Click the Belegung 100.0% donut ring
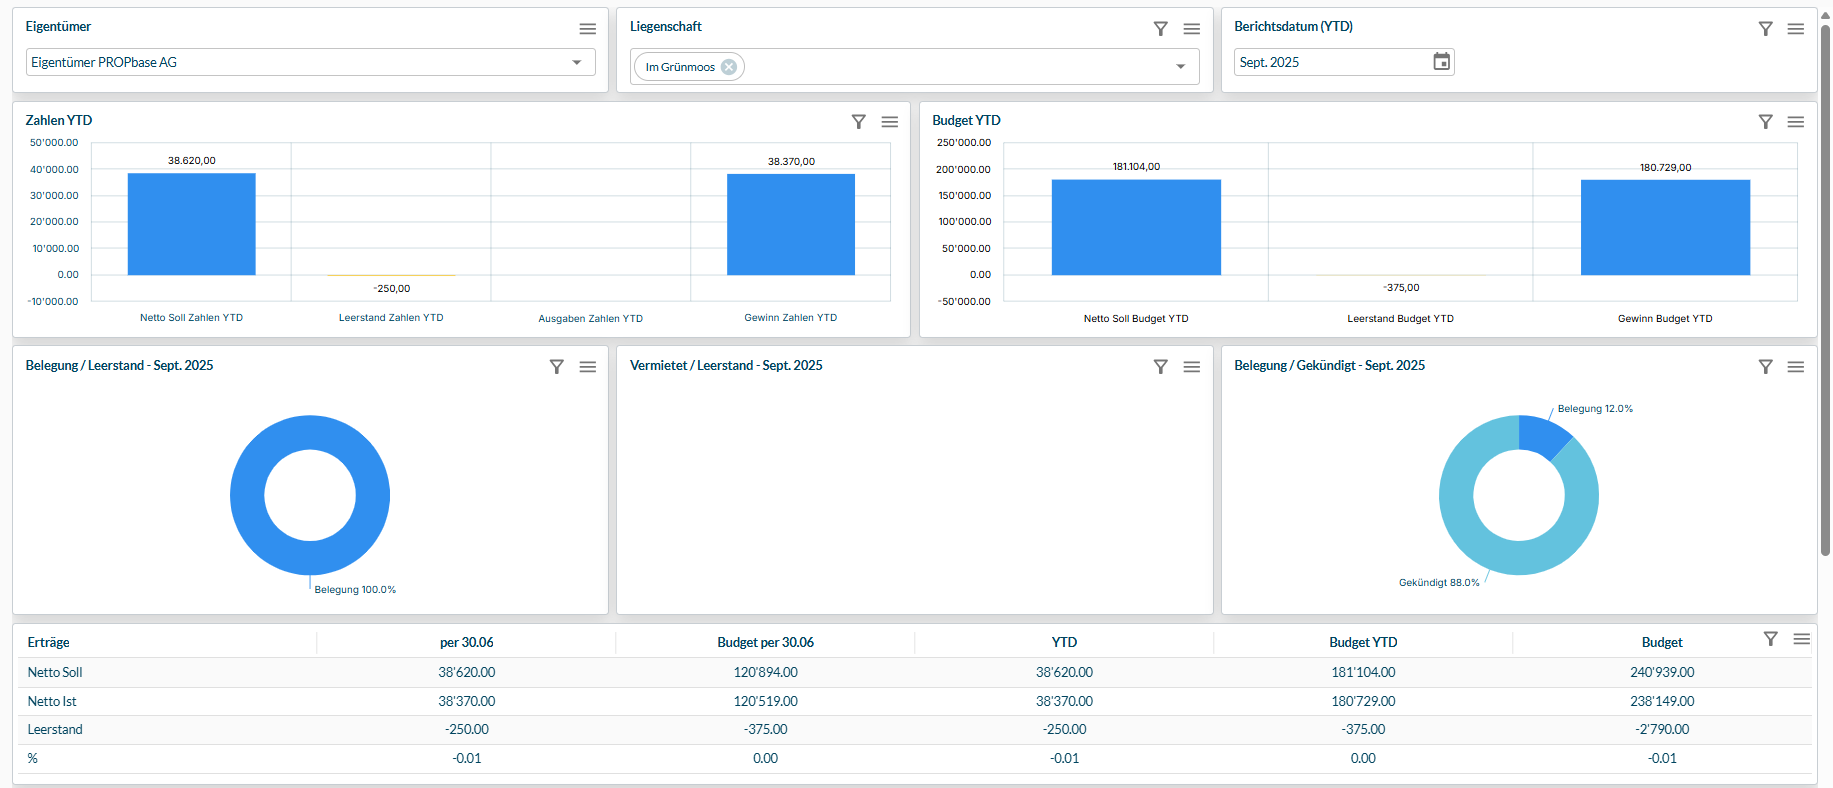1833x788 pixels. click(x=246, y=495)
